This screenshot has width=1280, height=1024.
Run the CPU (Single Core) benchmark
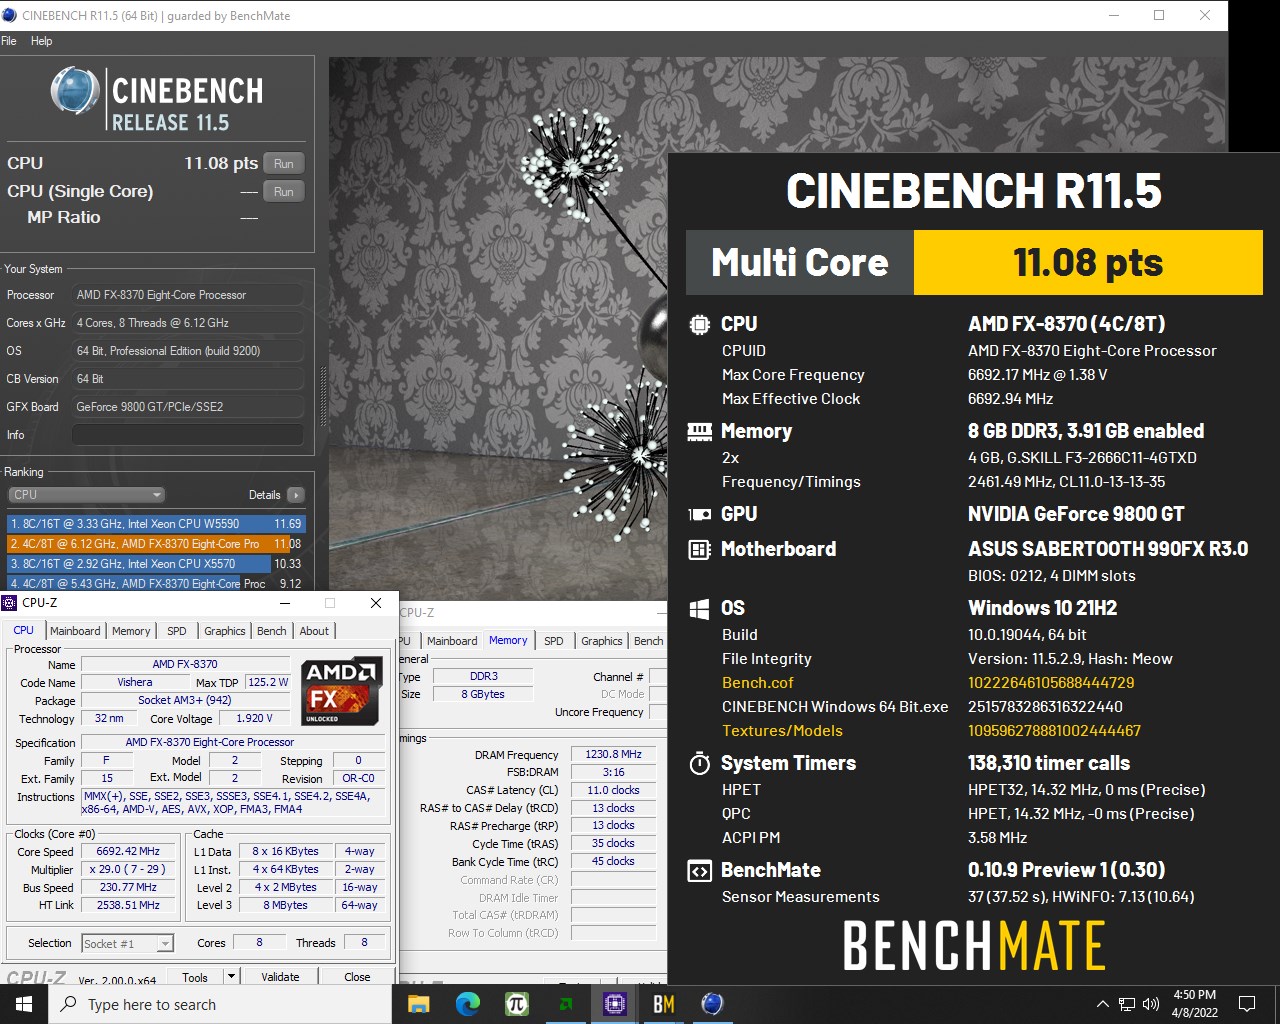[x=284, y=192]
